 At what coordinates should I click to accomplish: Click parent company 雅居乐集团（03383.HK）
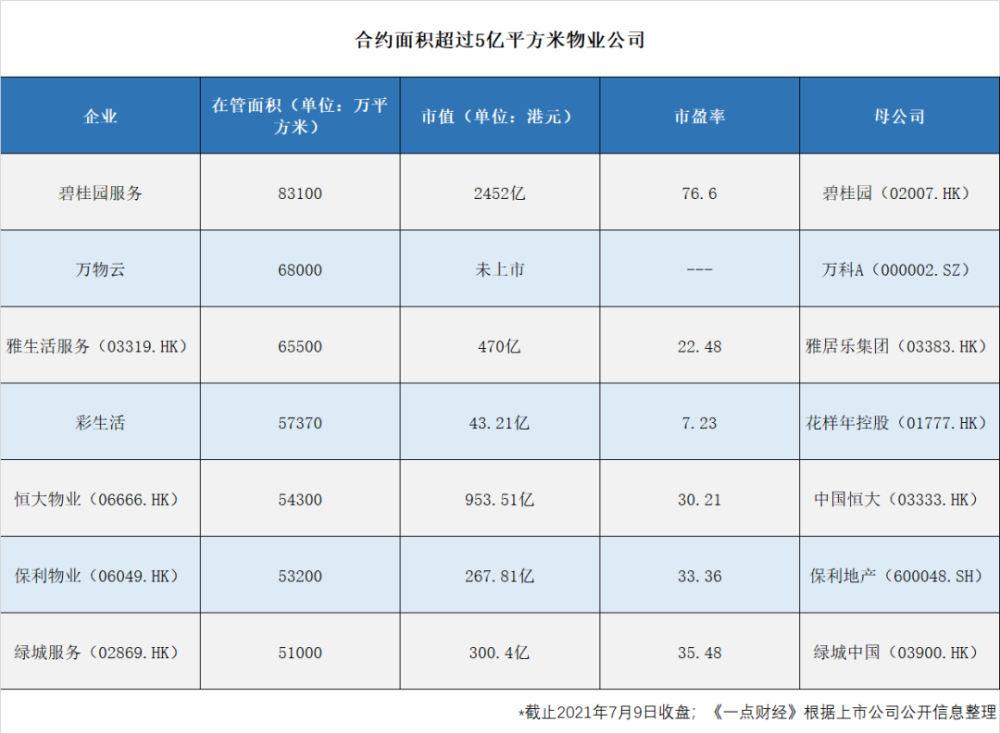(899, 346)
